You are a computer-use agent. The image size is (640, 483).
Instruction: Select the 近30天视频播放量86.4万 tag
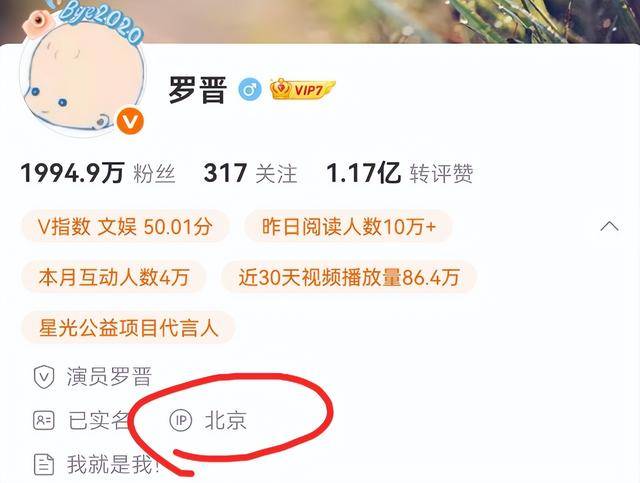click(349, 277)
